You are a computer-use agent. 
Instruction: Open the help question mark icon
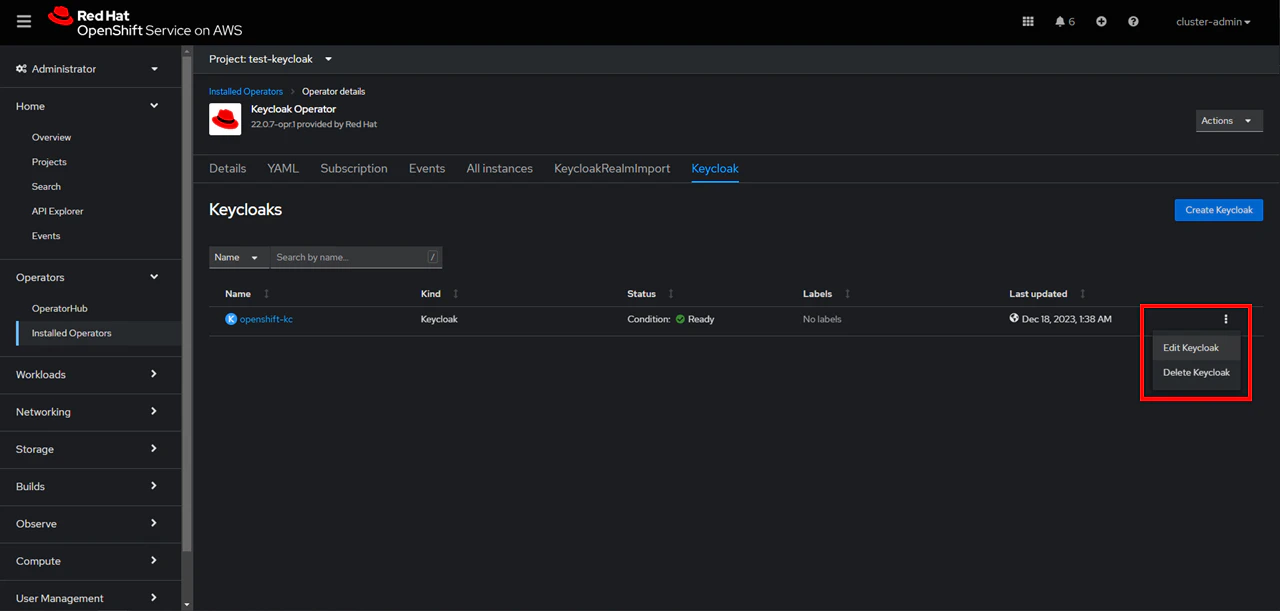click(1133, 21)
